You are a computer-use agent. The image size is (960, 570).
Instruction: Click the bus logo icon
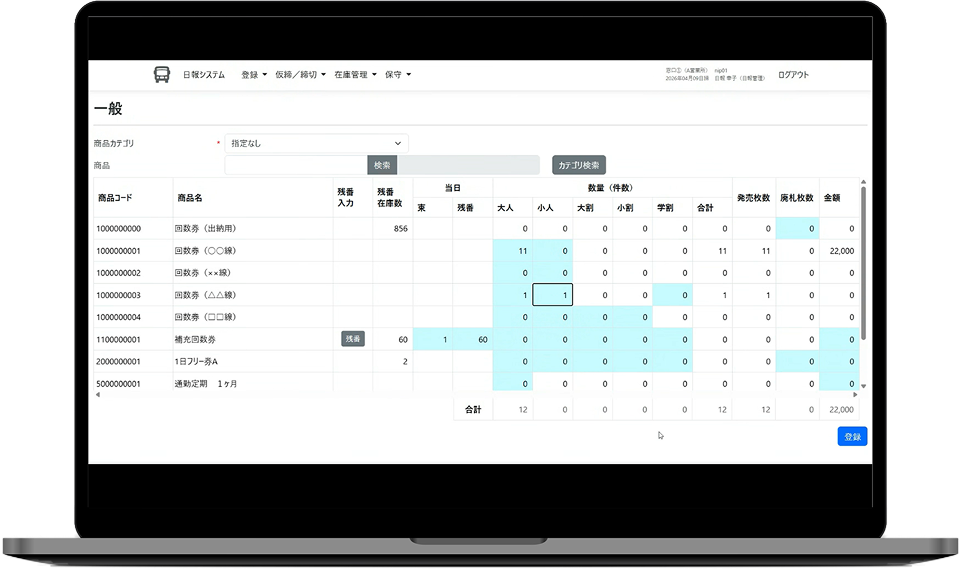coord(162,75)
